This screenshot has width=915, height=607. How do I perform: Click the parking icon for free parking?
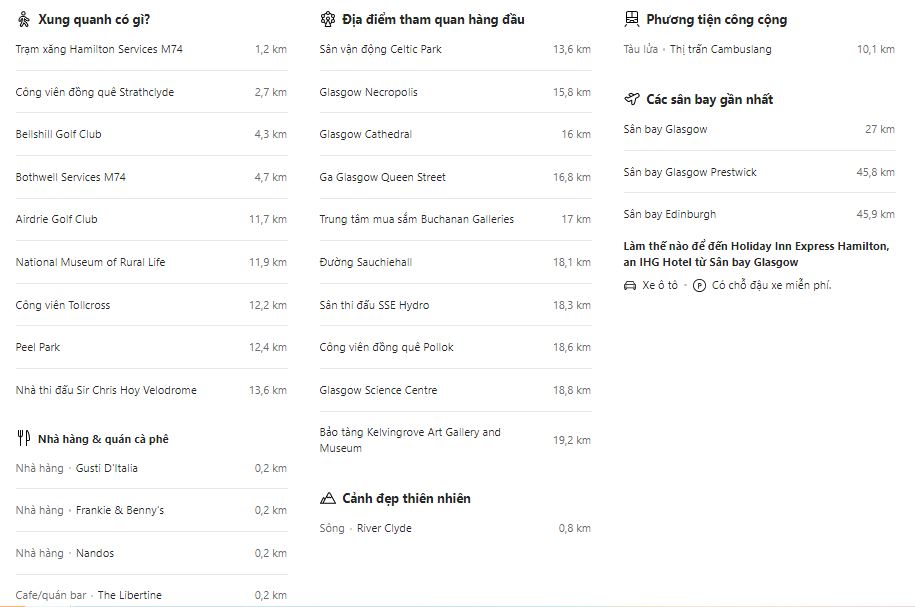click(699, 285)
